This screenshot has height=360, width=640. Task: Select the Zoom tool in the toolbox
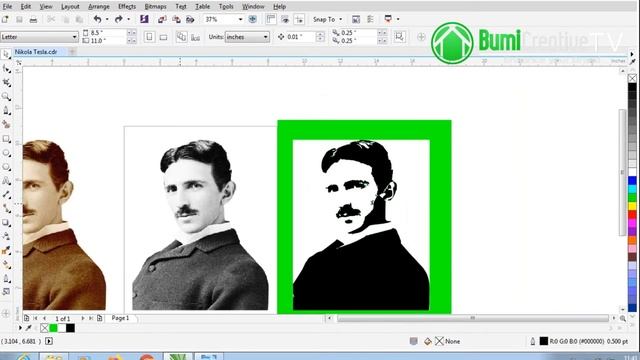(6, 96)
